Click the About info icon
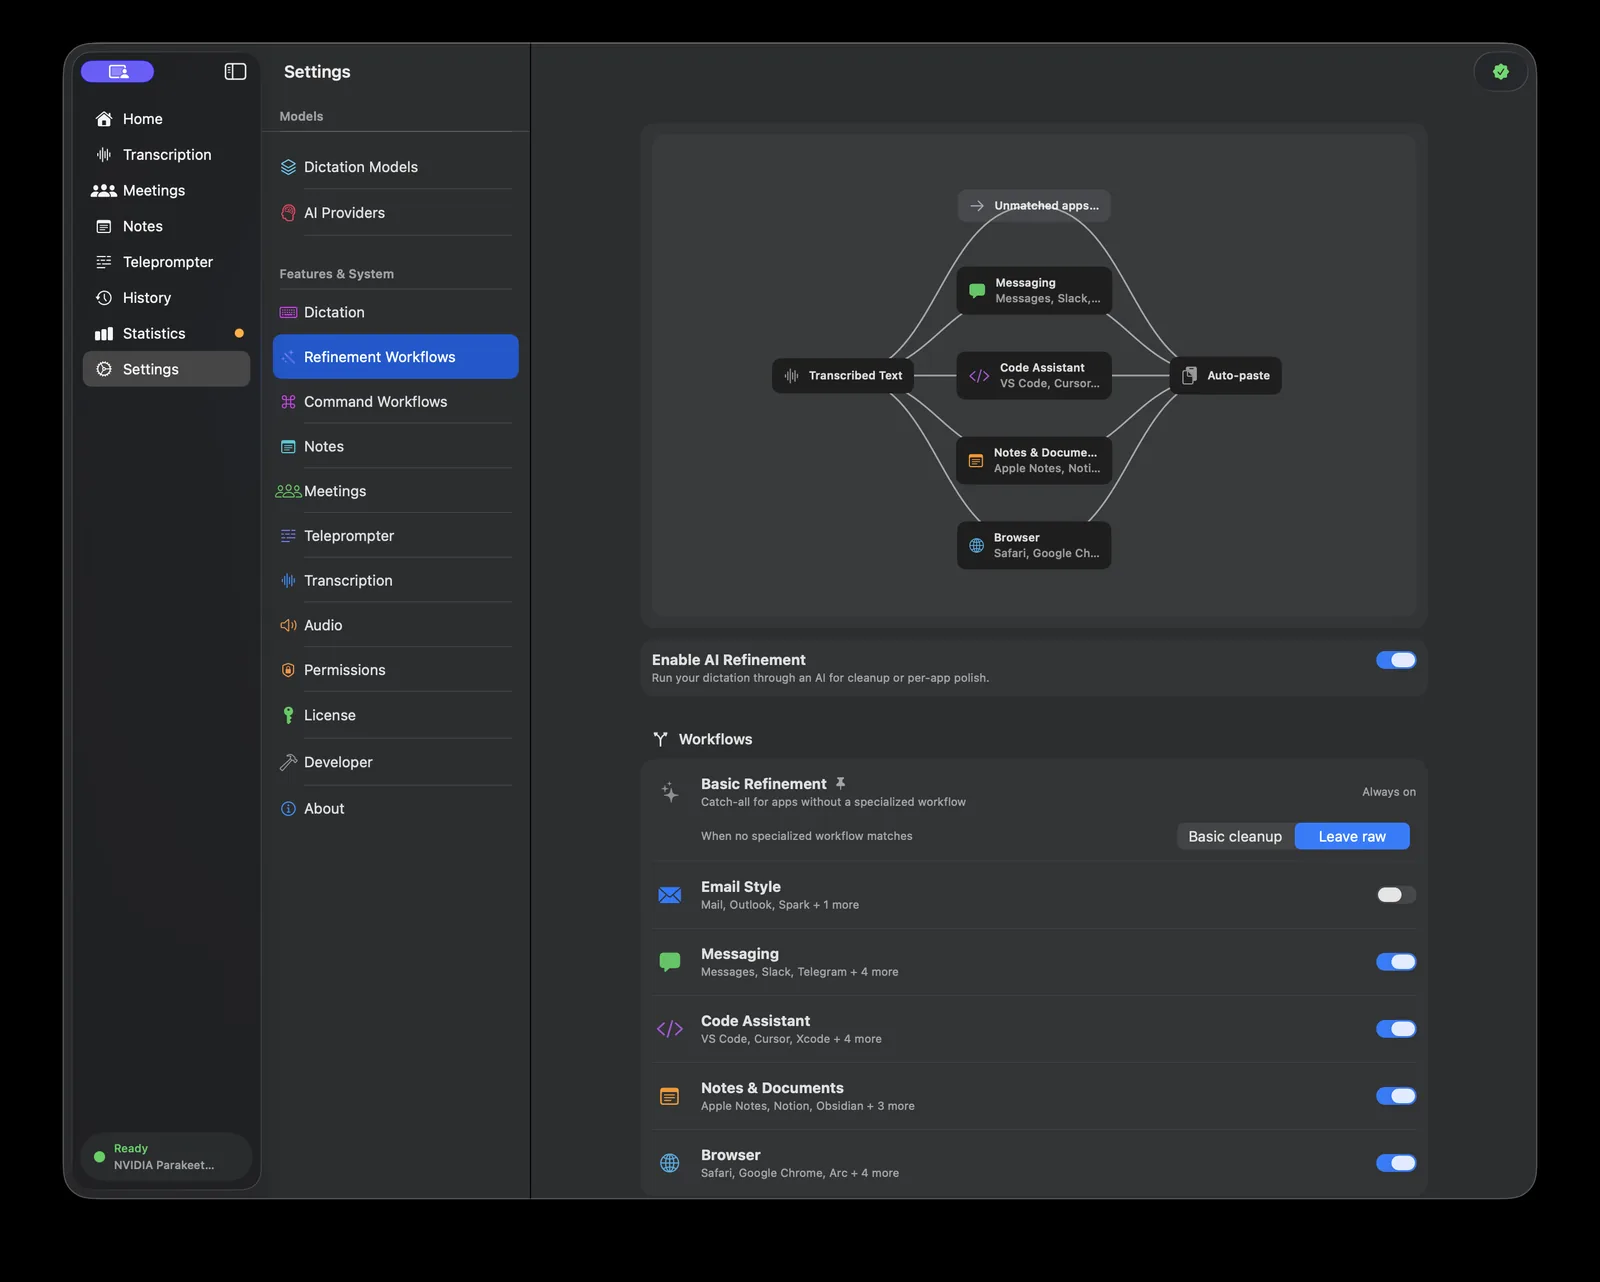The height and width of the screenshot is (1282, 1600). 288,809
